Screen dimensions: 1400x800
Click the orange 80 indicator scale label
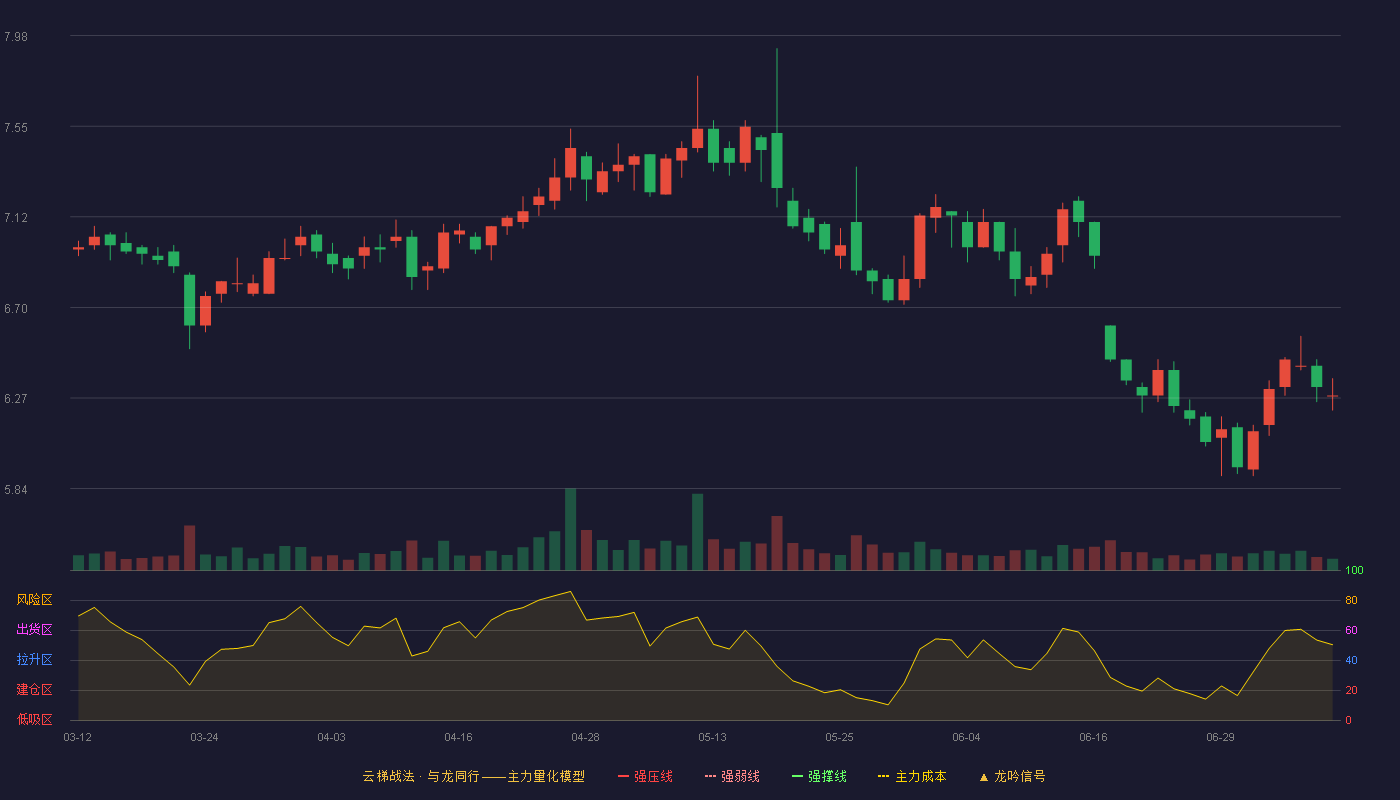pyautogui.click(x=1351, y=601)
